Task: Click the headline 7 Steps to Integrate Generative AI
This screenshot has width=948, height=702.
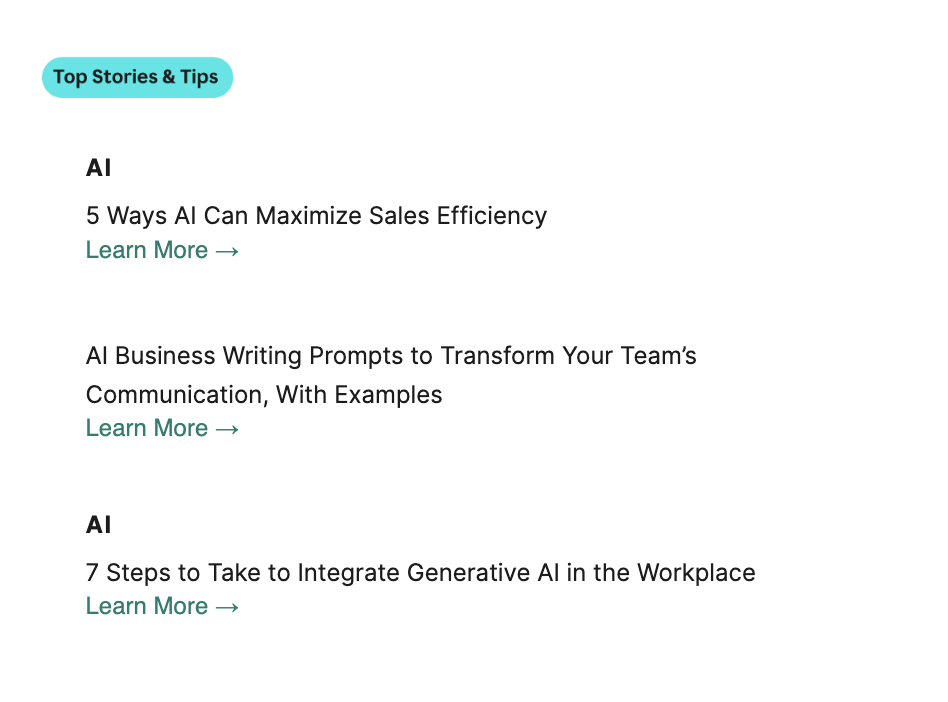Action: 421,573
